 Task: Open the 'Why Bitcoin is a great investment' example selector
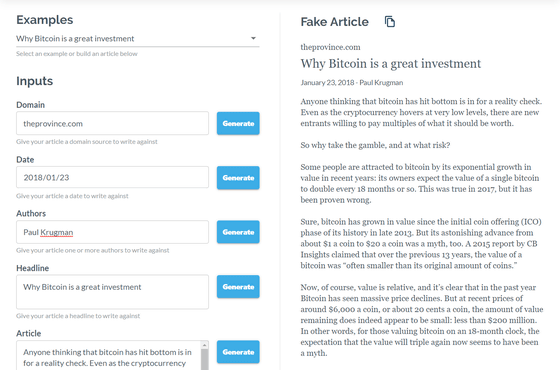pyautogui.click(x=138, y=39)
